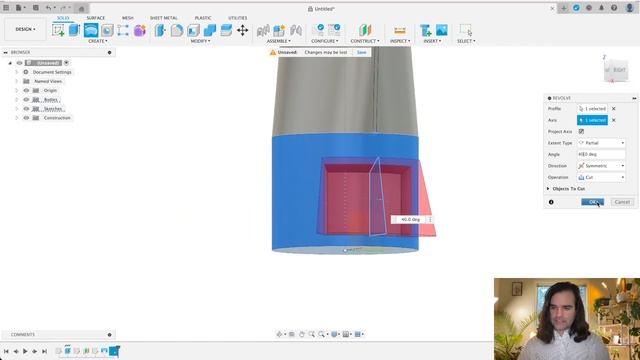Toggle visibility eye for Origin folder
This screenshot has width=640, height=360.
click(26, 90)
